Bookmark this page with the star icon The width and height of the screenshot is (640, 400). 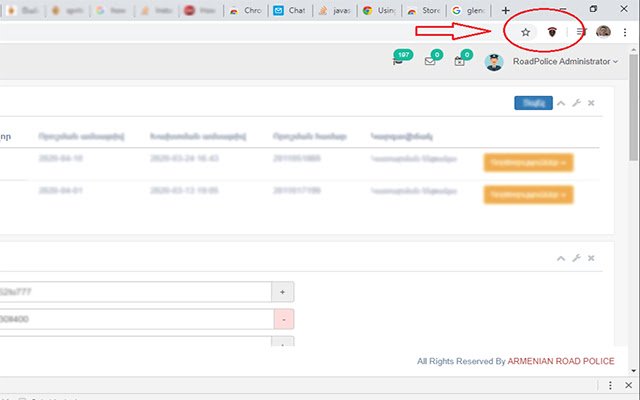[x=525, y=32]
